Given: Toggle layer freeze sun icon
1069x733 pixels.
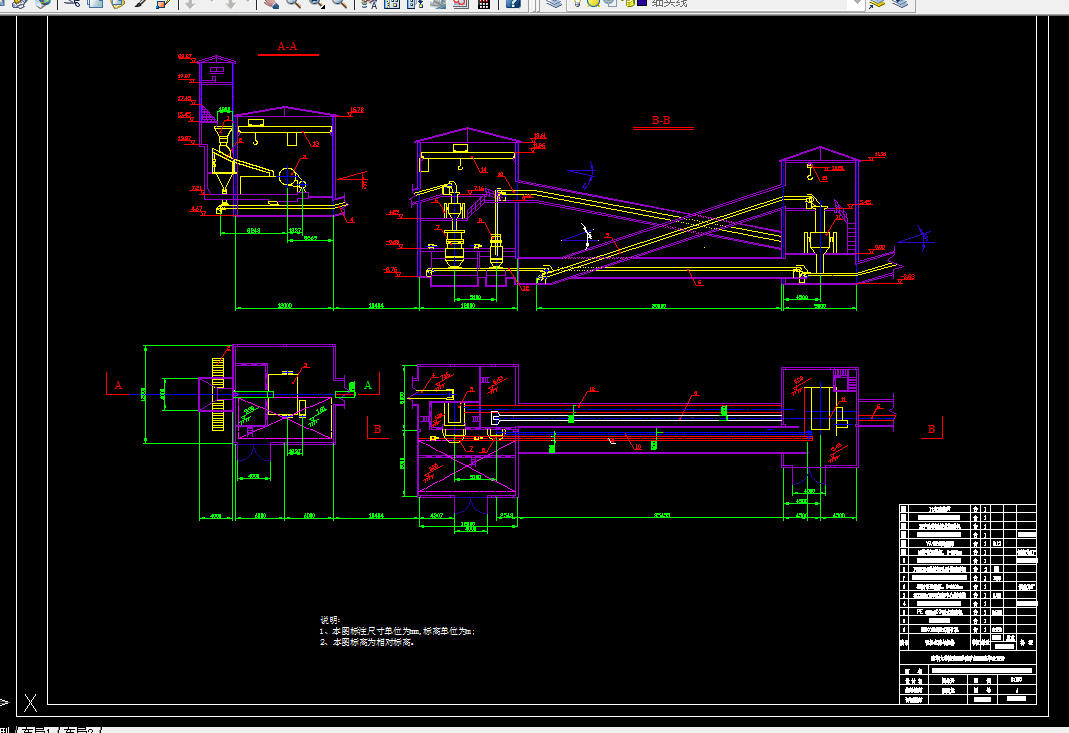Looking at the screenshot, I should [593, 3].
